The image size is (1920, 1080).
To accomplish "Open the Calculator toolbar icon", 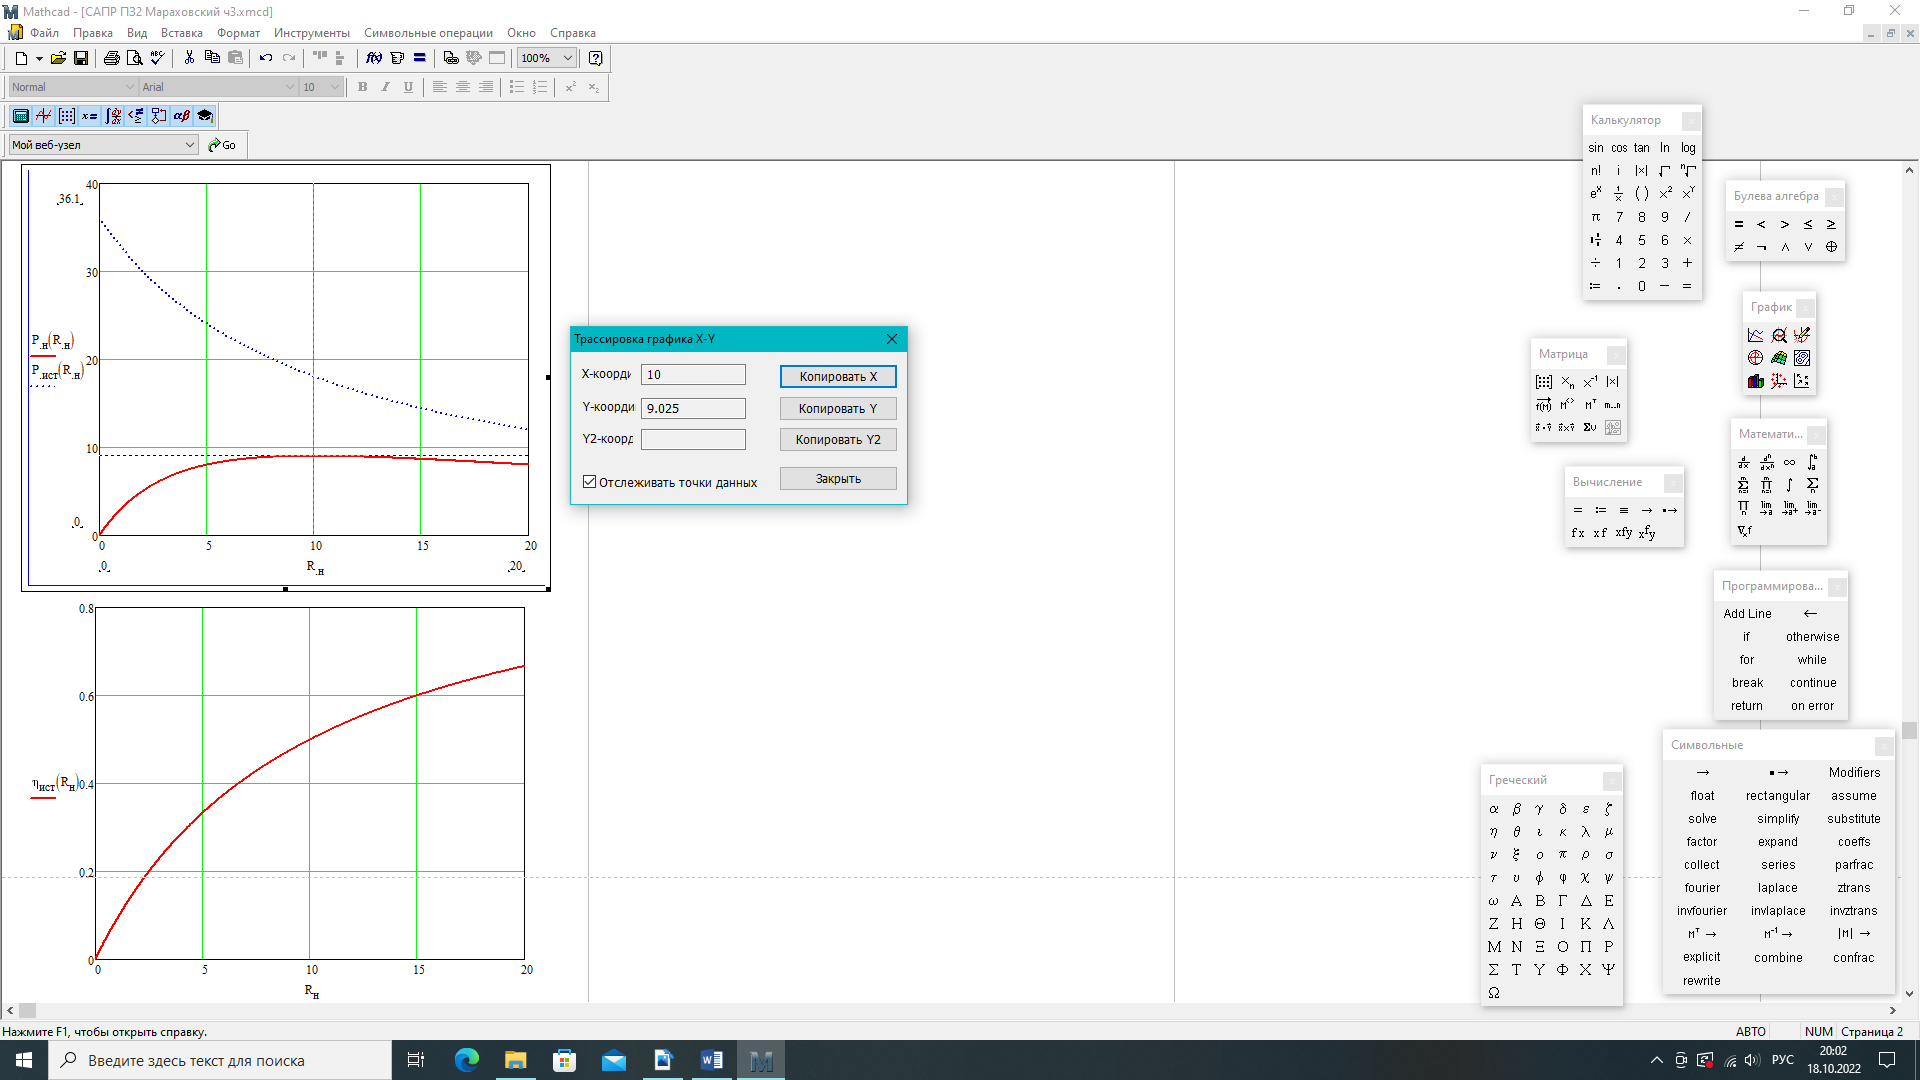I will 21,116.
